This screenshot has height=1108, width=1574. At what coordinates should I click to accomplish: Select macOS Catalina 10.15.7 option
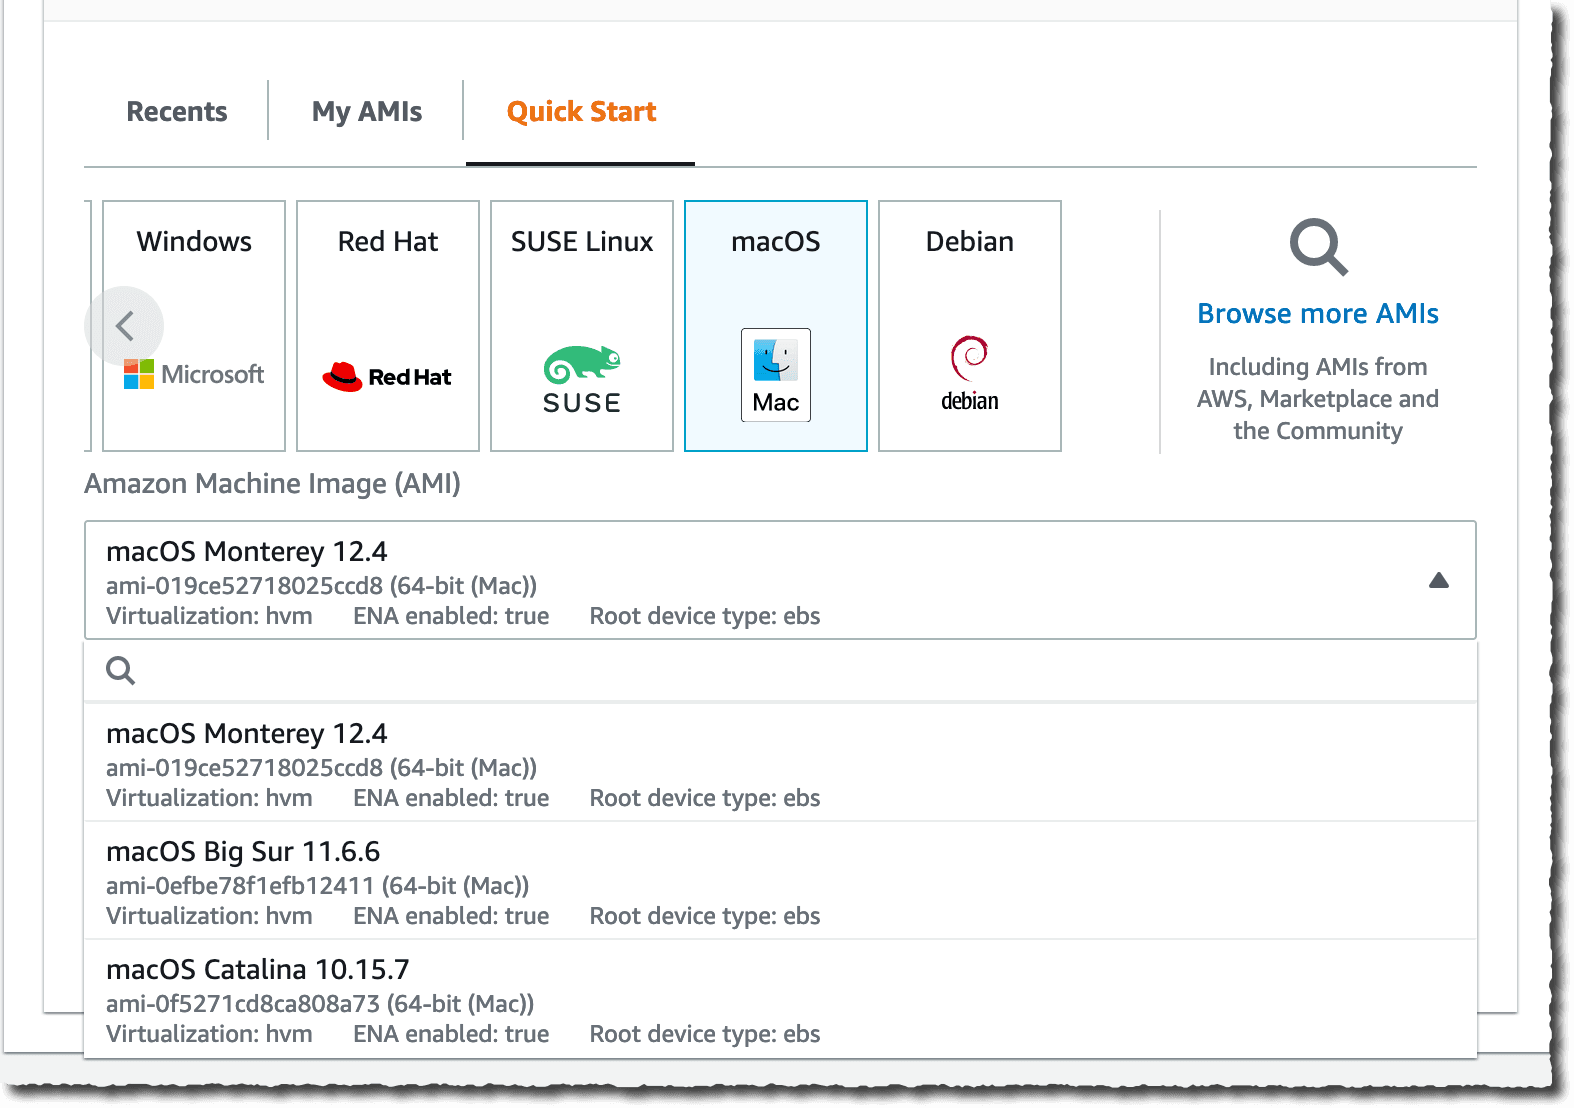point(780,999)
